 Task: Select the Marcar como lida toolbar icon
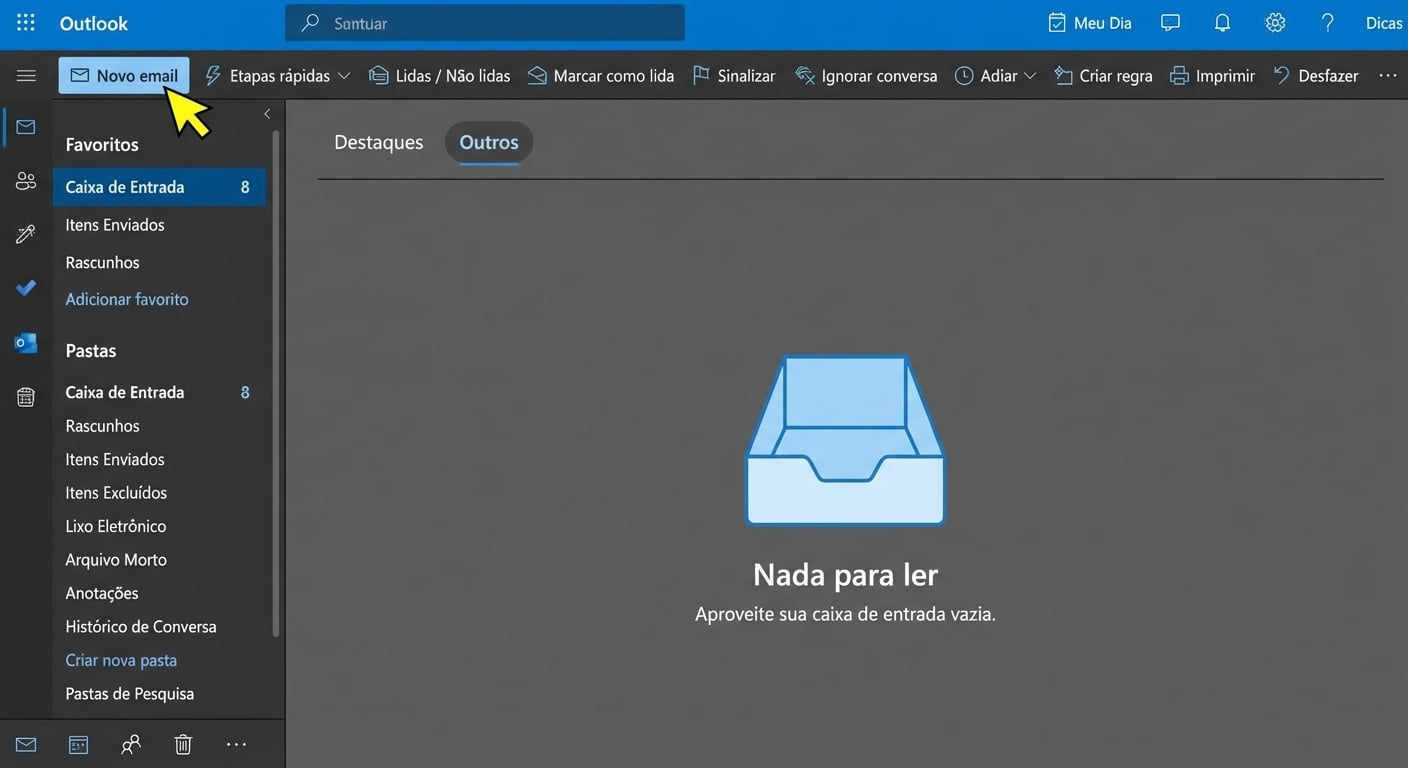coord(537,75)
